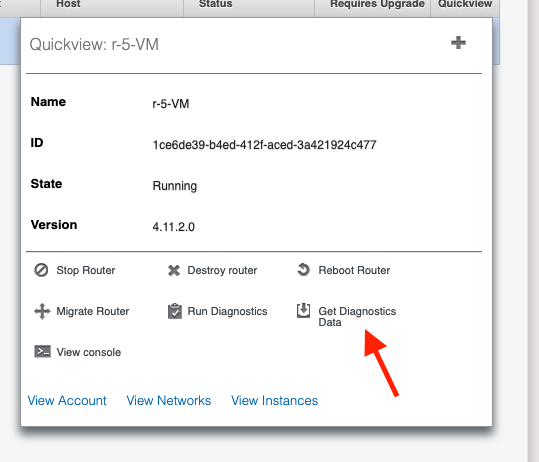The image size is (539, 462).
Task: Open the View Account link
Action: click(67, 401)
